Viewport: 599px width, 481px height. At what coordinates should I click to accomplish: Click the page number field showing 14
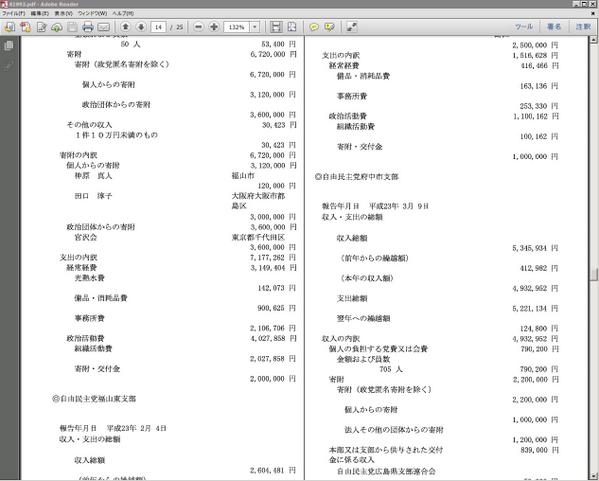[158, 27]
